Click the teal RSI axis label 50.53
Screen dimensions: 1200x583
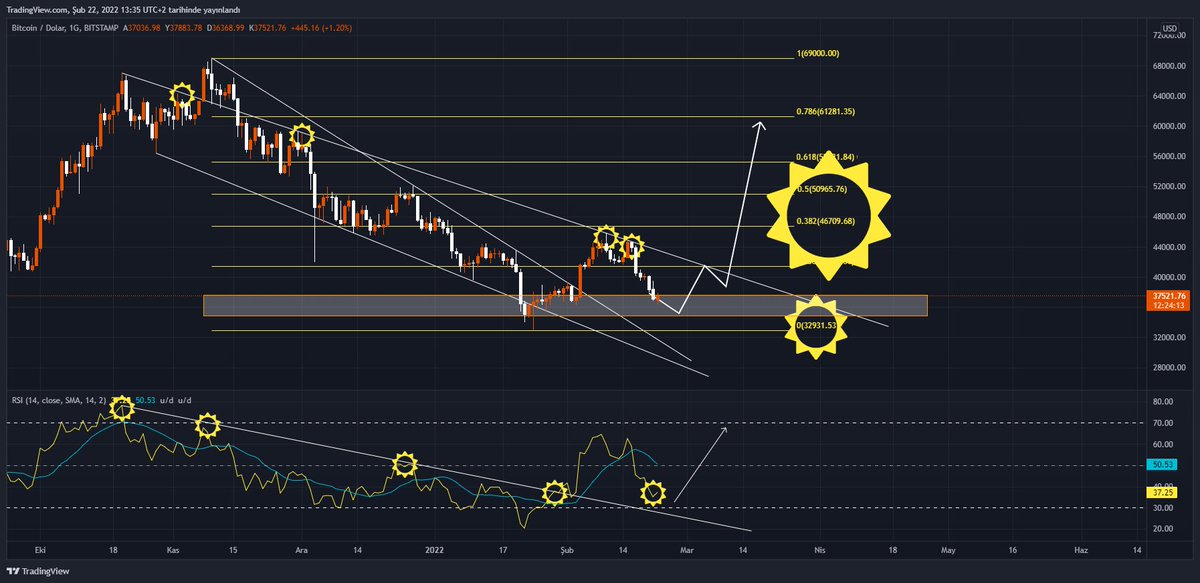coord(1164,465)
